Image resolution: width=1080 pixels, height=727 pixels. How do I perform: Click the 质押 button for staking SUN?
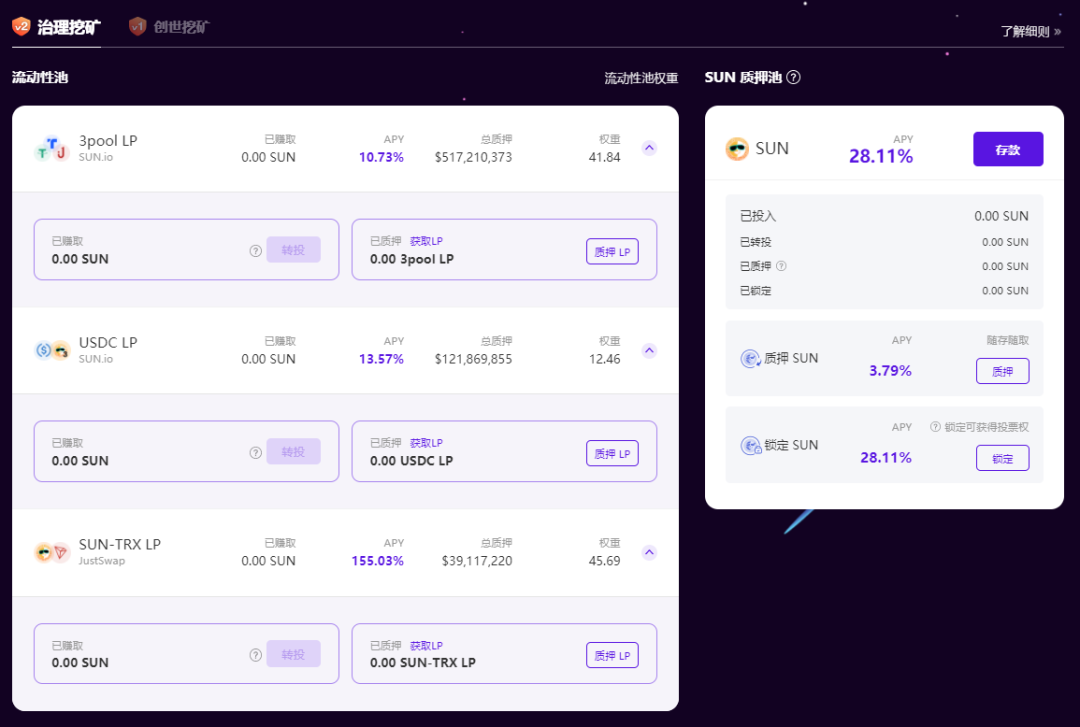pyautogui.click(x=1002, y=371)
